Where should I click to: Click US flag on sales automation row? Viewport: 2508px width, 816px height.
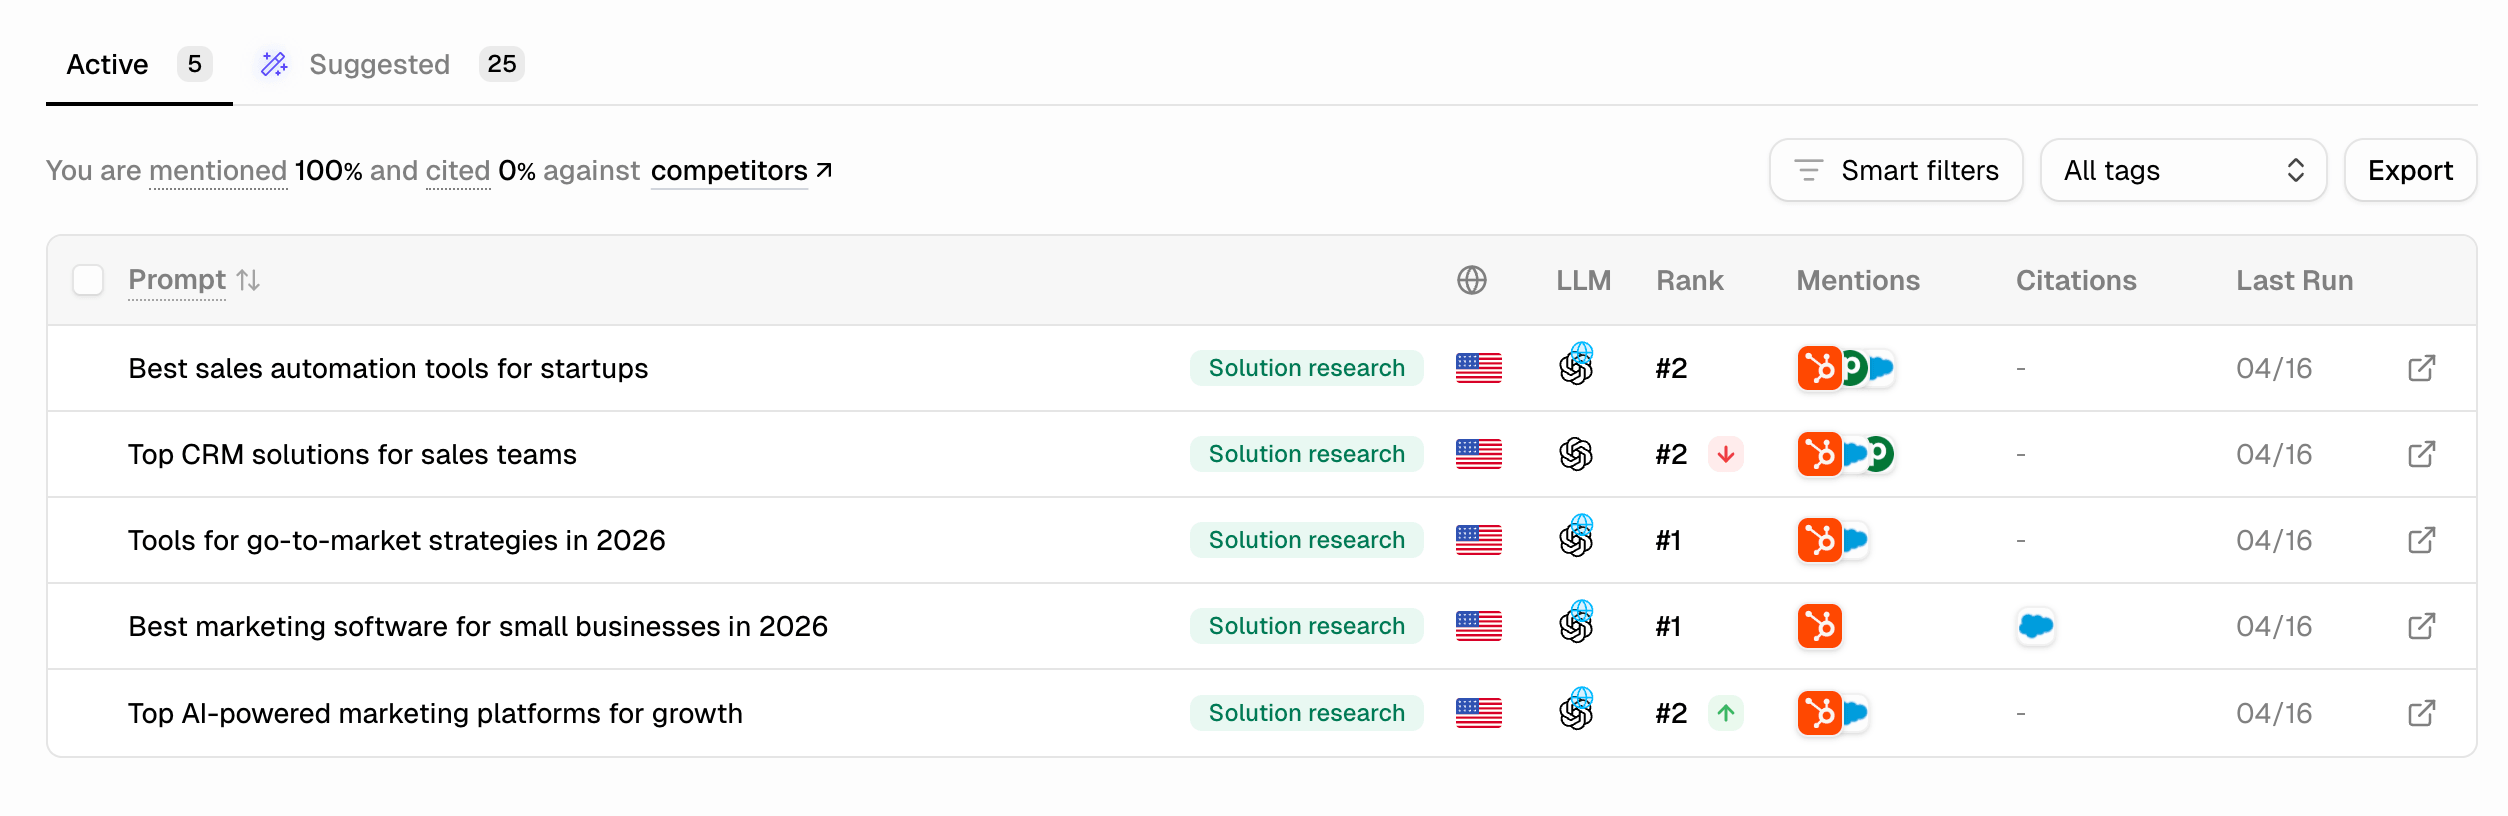pyautogui.click(x=1478, y=368)
